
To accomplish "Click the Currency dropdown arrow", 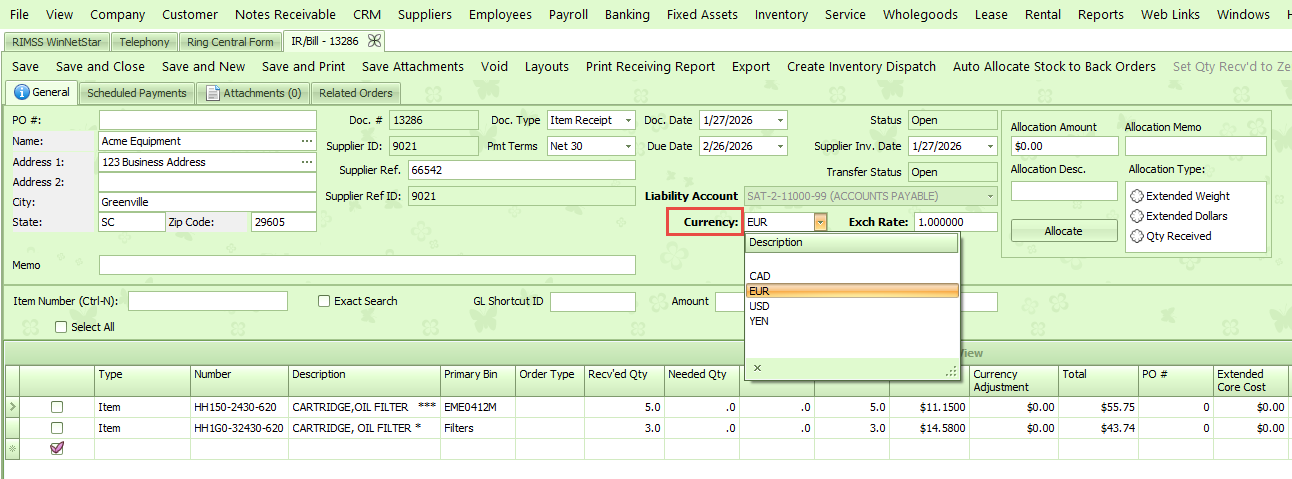I will [820, 222].
